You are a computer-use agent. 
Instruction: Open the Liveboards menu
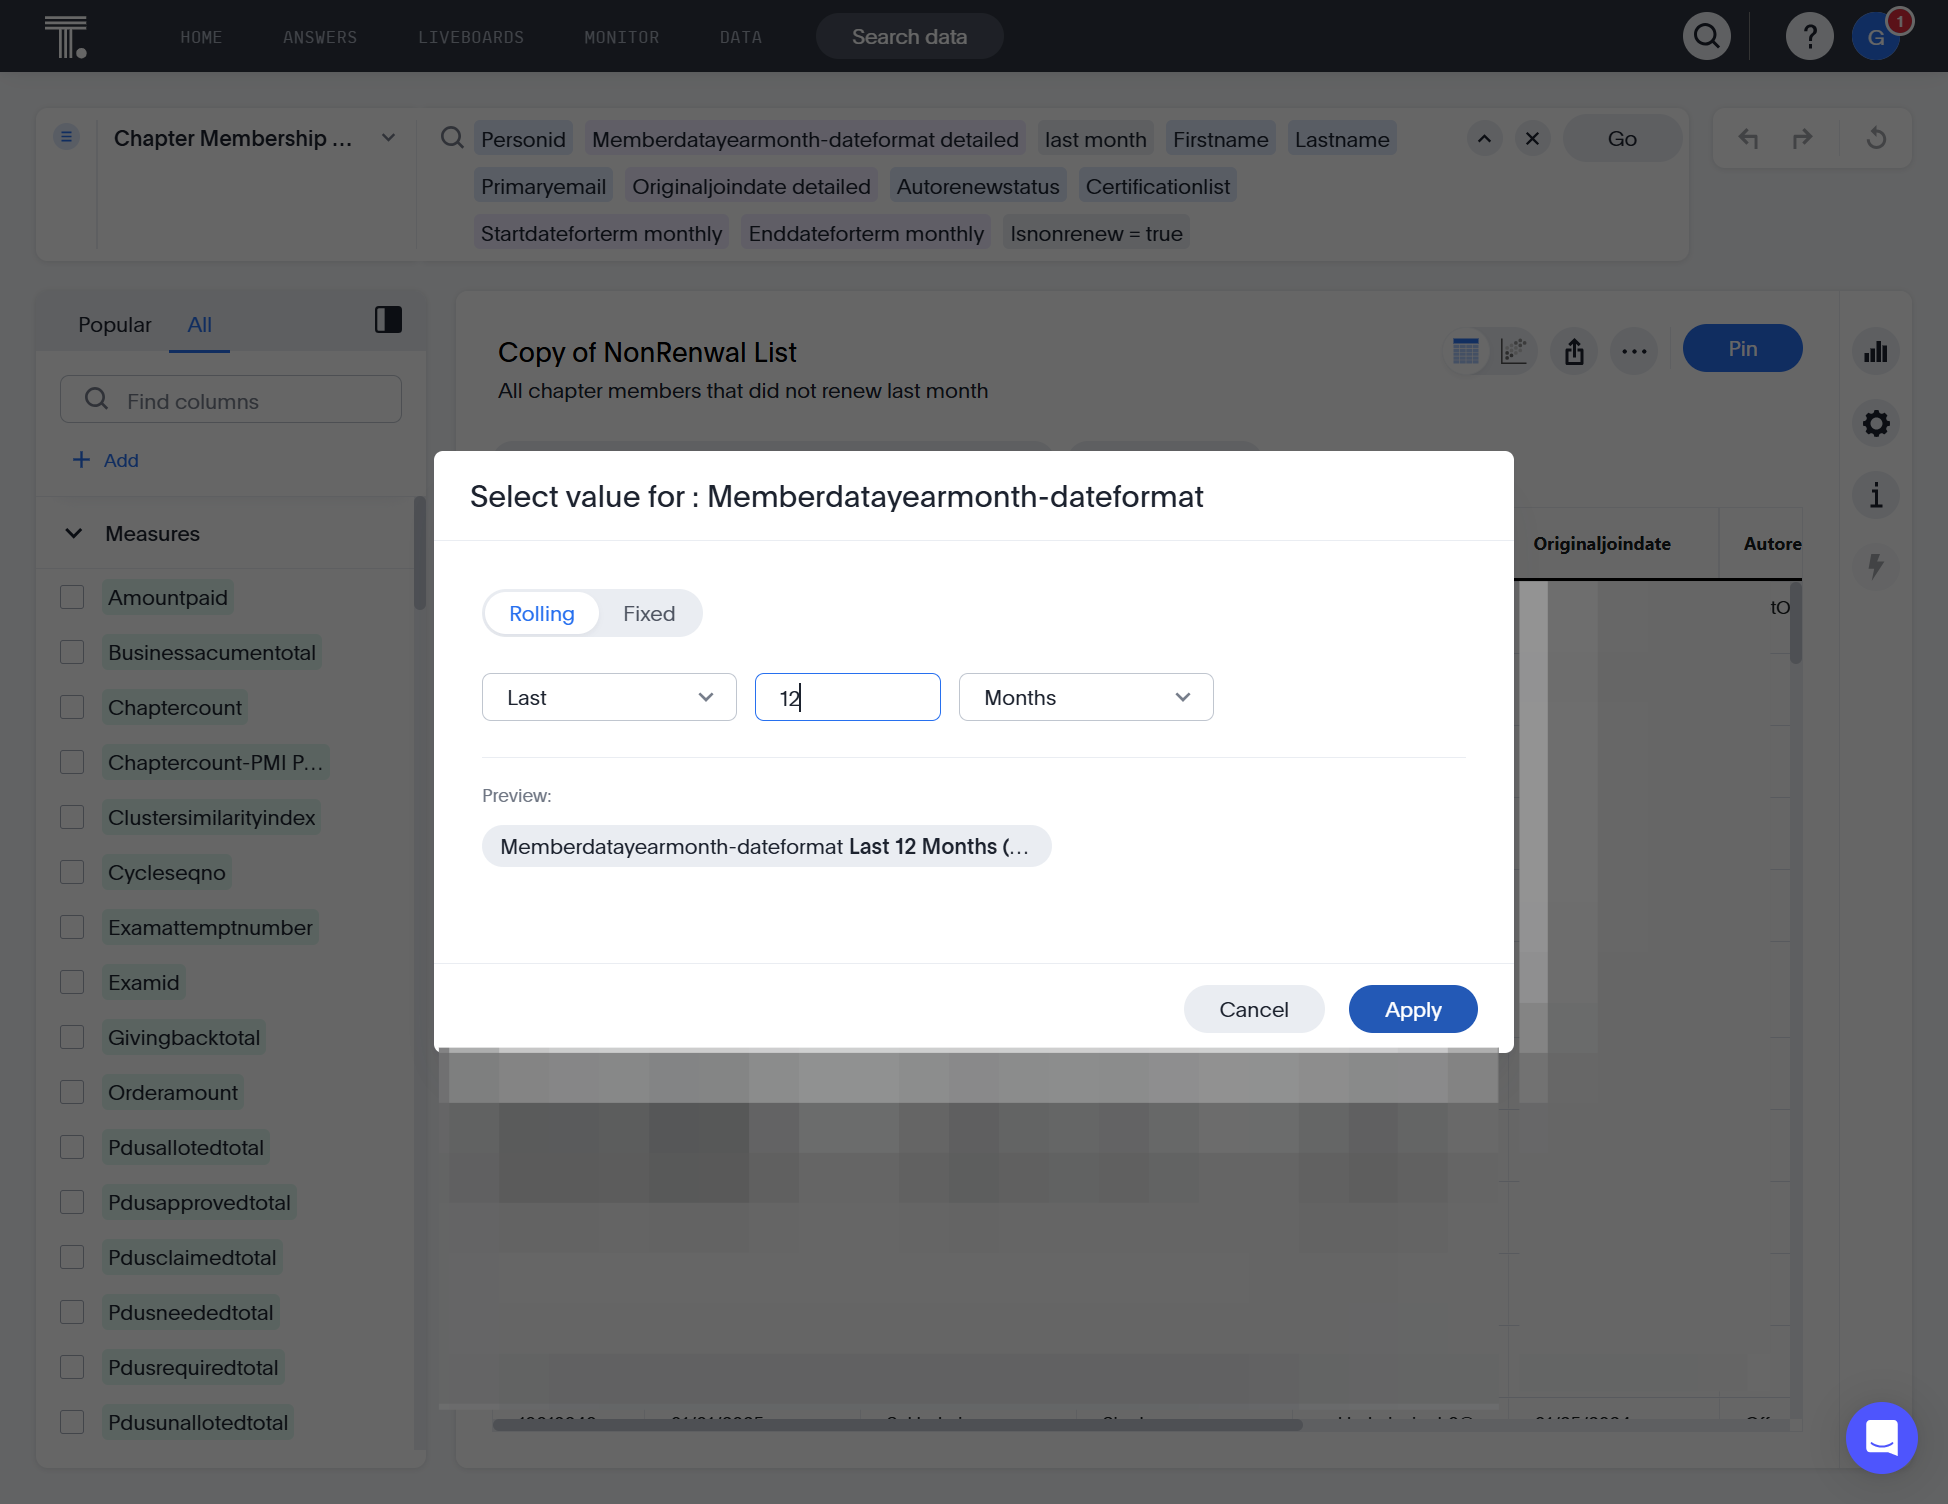point(471,37)
